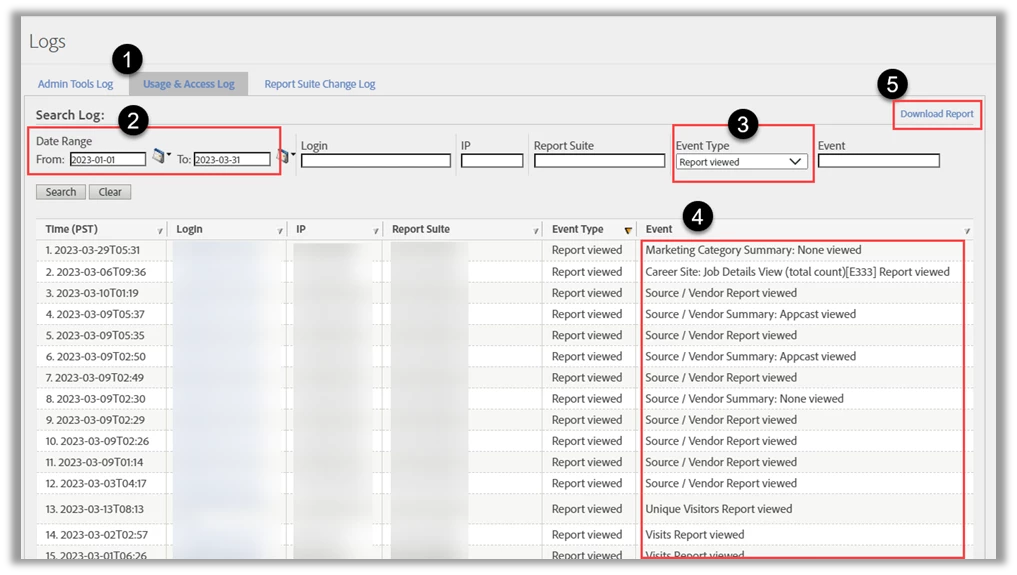Viewport: 1017px width, 575px height.
Task: Open the From date calendar picker
Action: coord(160,156)
